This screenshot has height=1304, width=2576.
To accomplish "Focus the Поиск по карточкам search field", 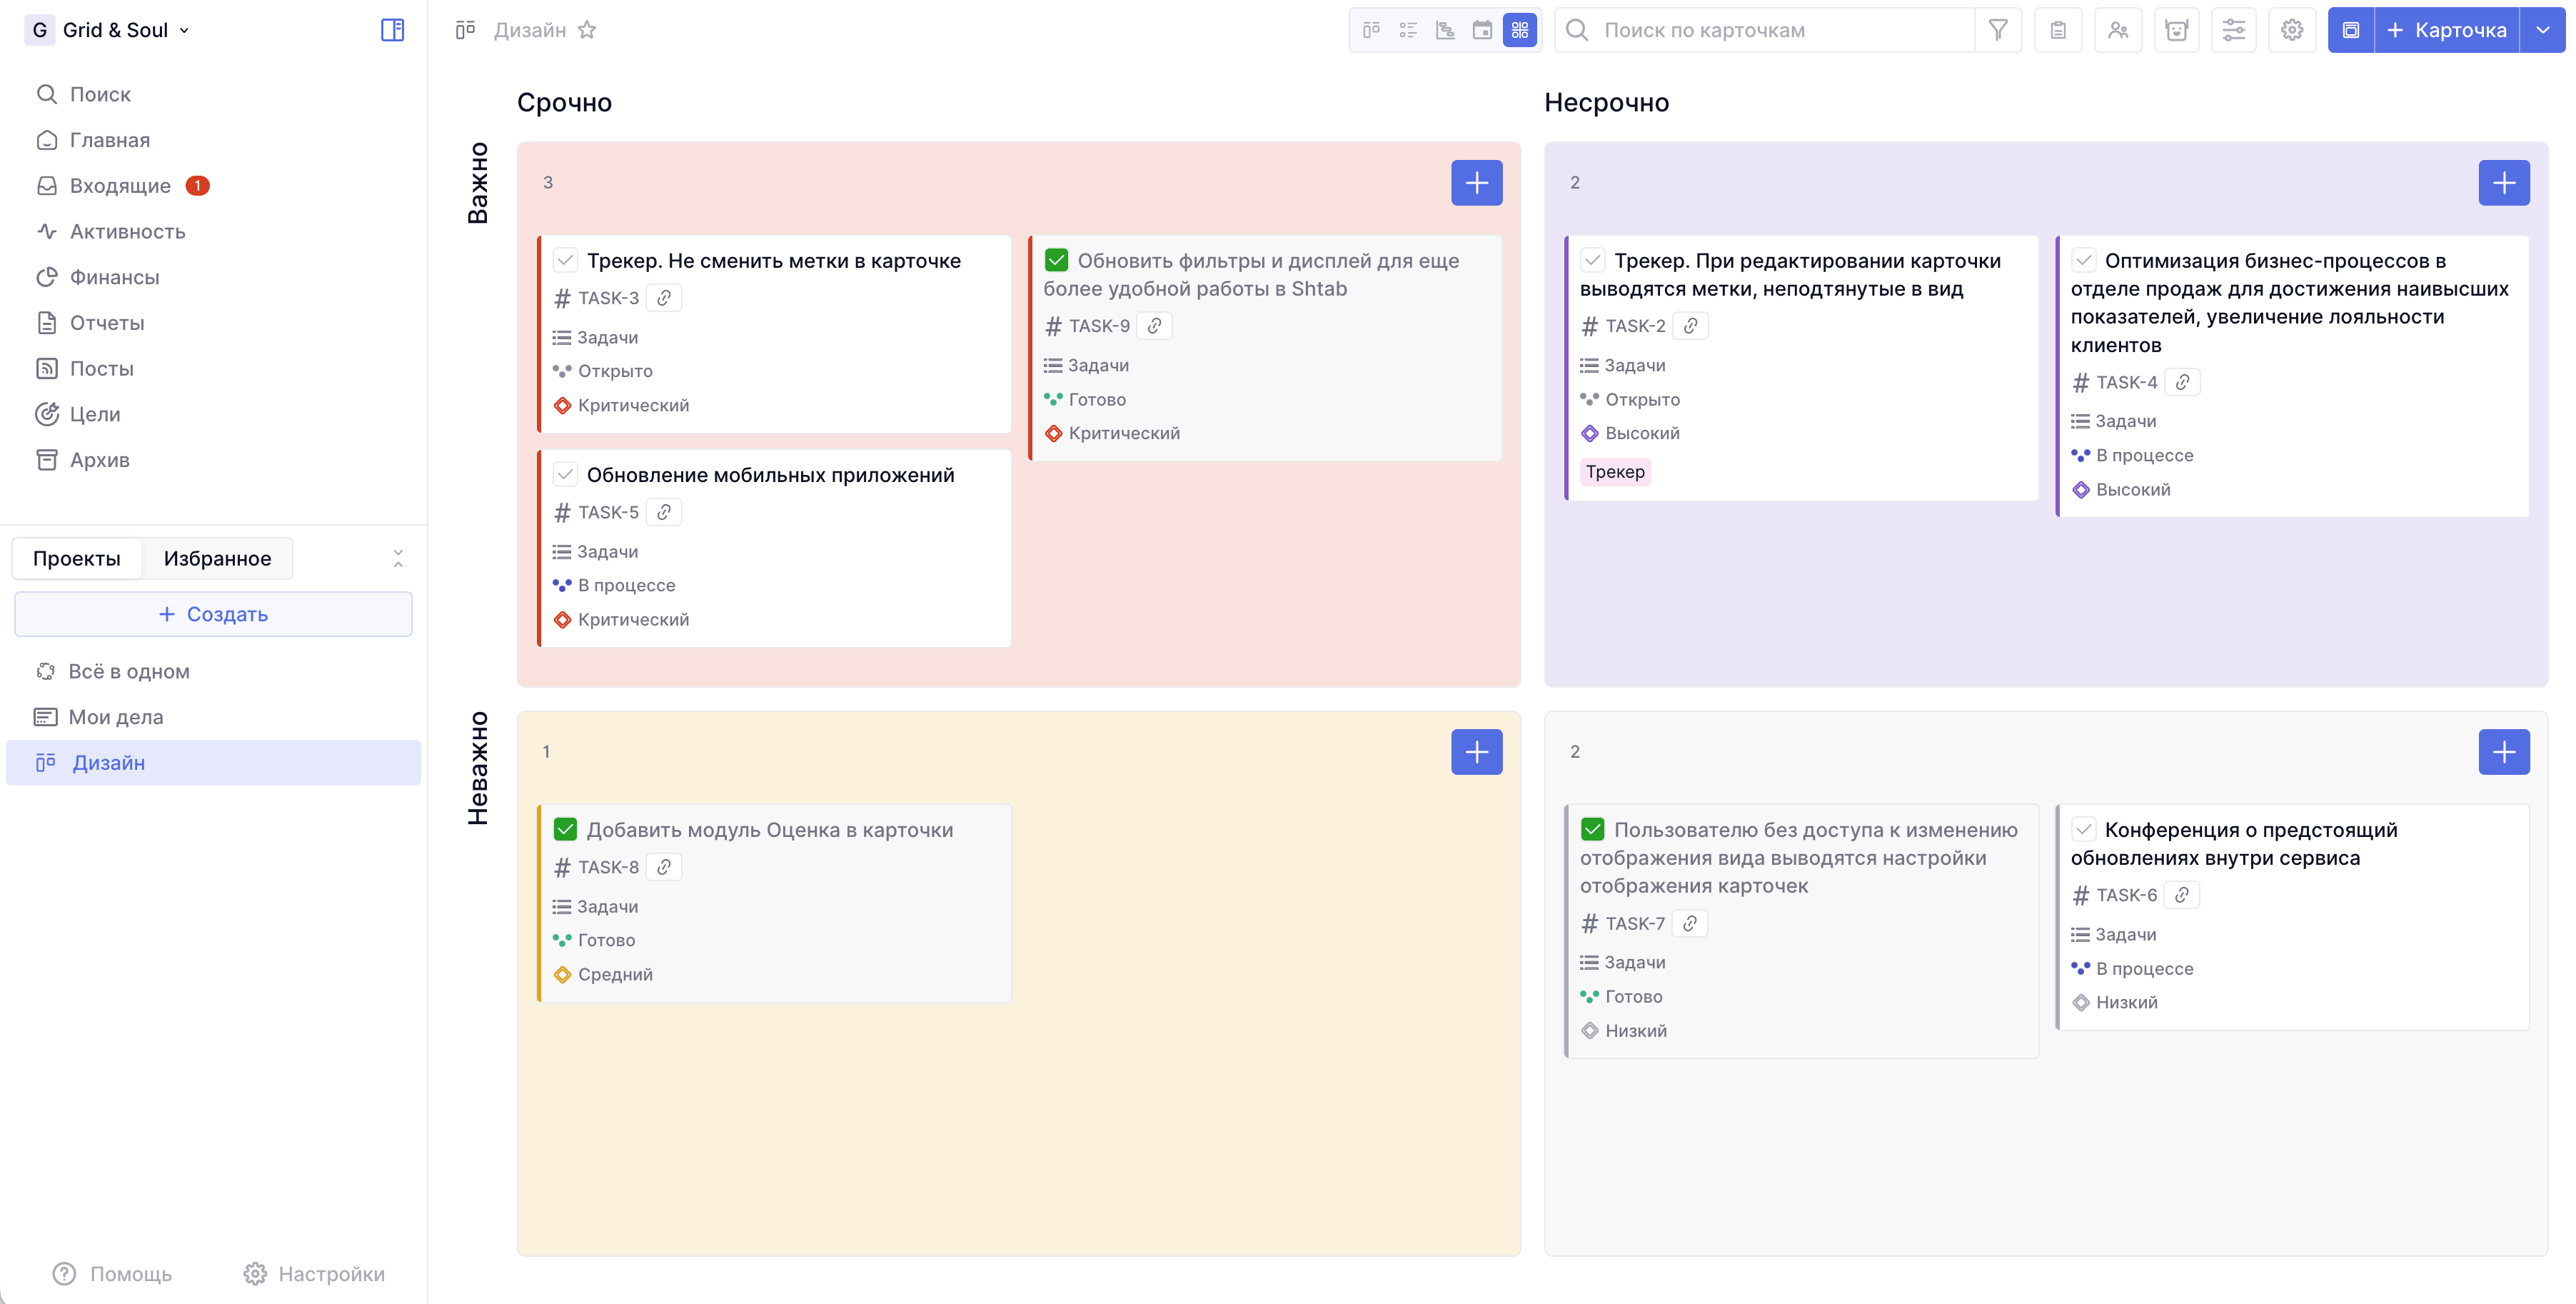I will point(1764,30).
